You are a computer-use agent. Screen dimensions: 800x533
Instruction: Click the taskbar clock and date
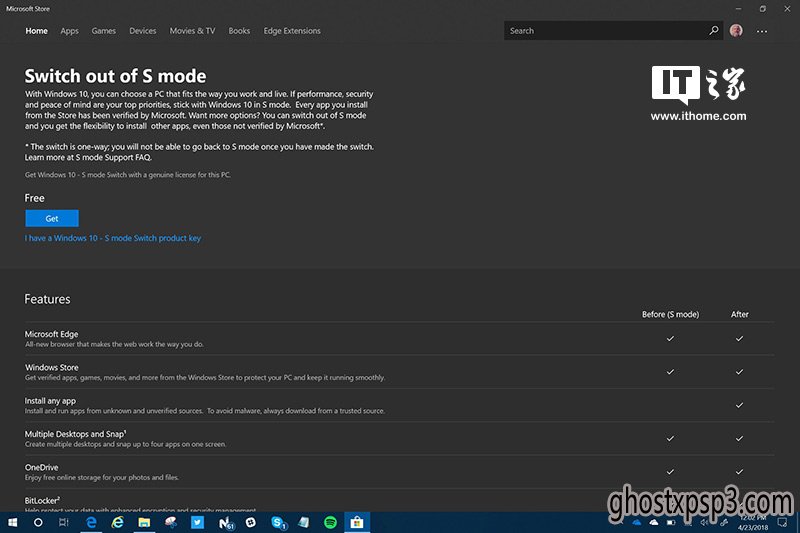tap(752, 522)
